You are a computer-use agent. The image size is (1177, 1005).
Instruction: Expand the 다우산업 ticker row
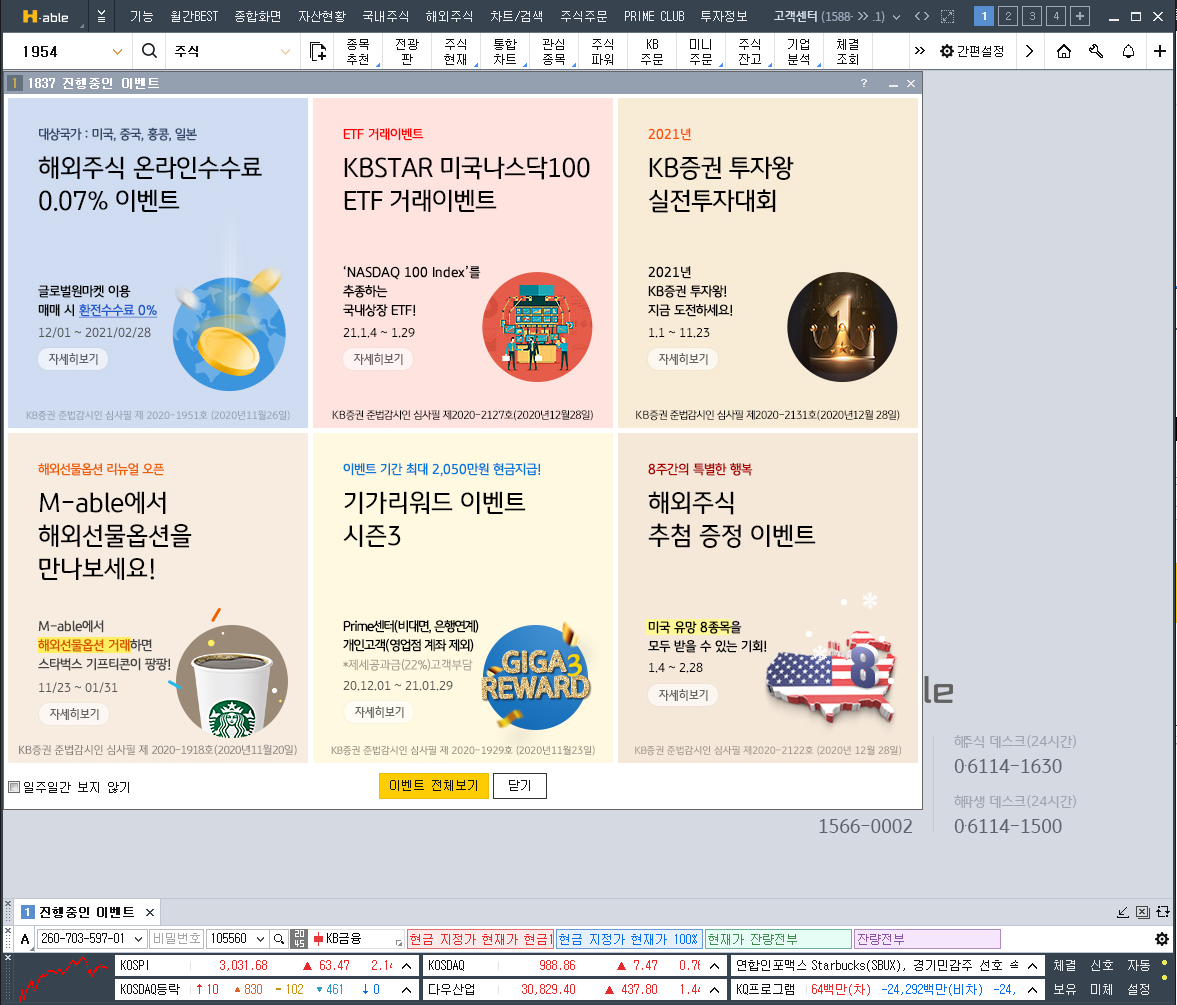pyautogui.click(x=714, y=990)
